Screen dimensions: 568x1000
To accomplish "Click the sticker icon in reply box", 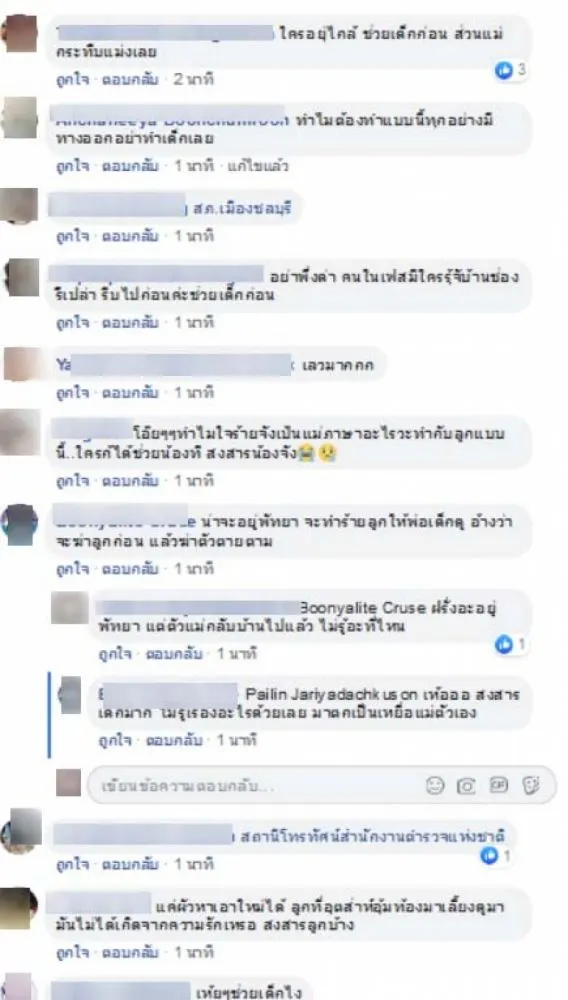I will click(531, 786).
